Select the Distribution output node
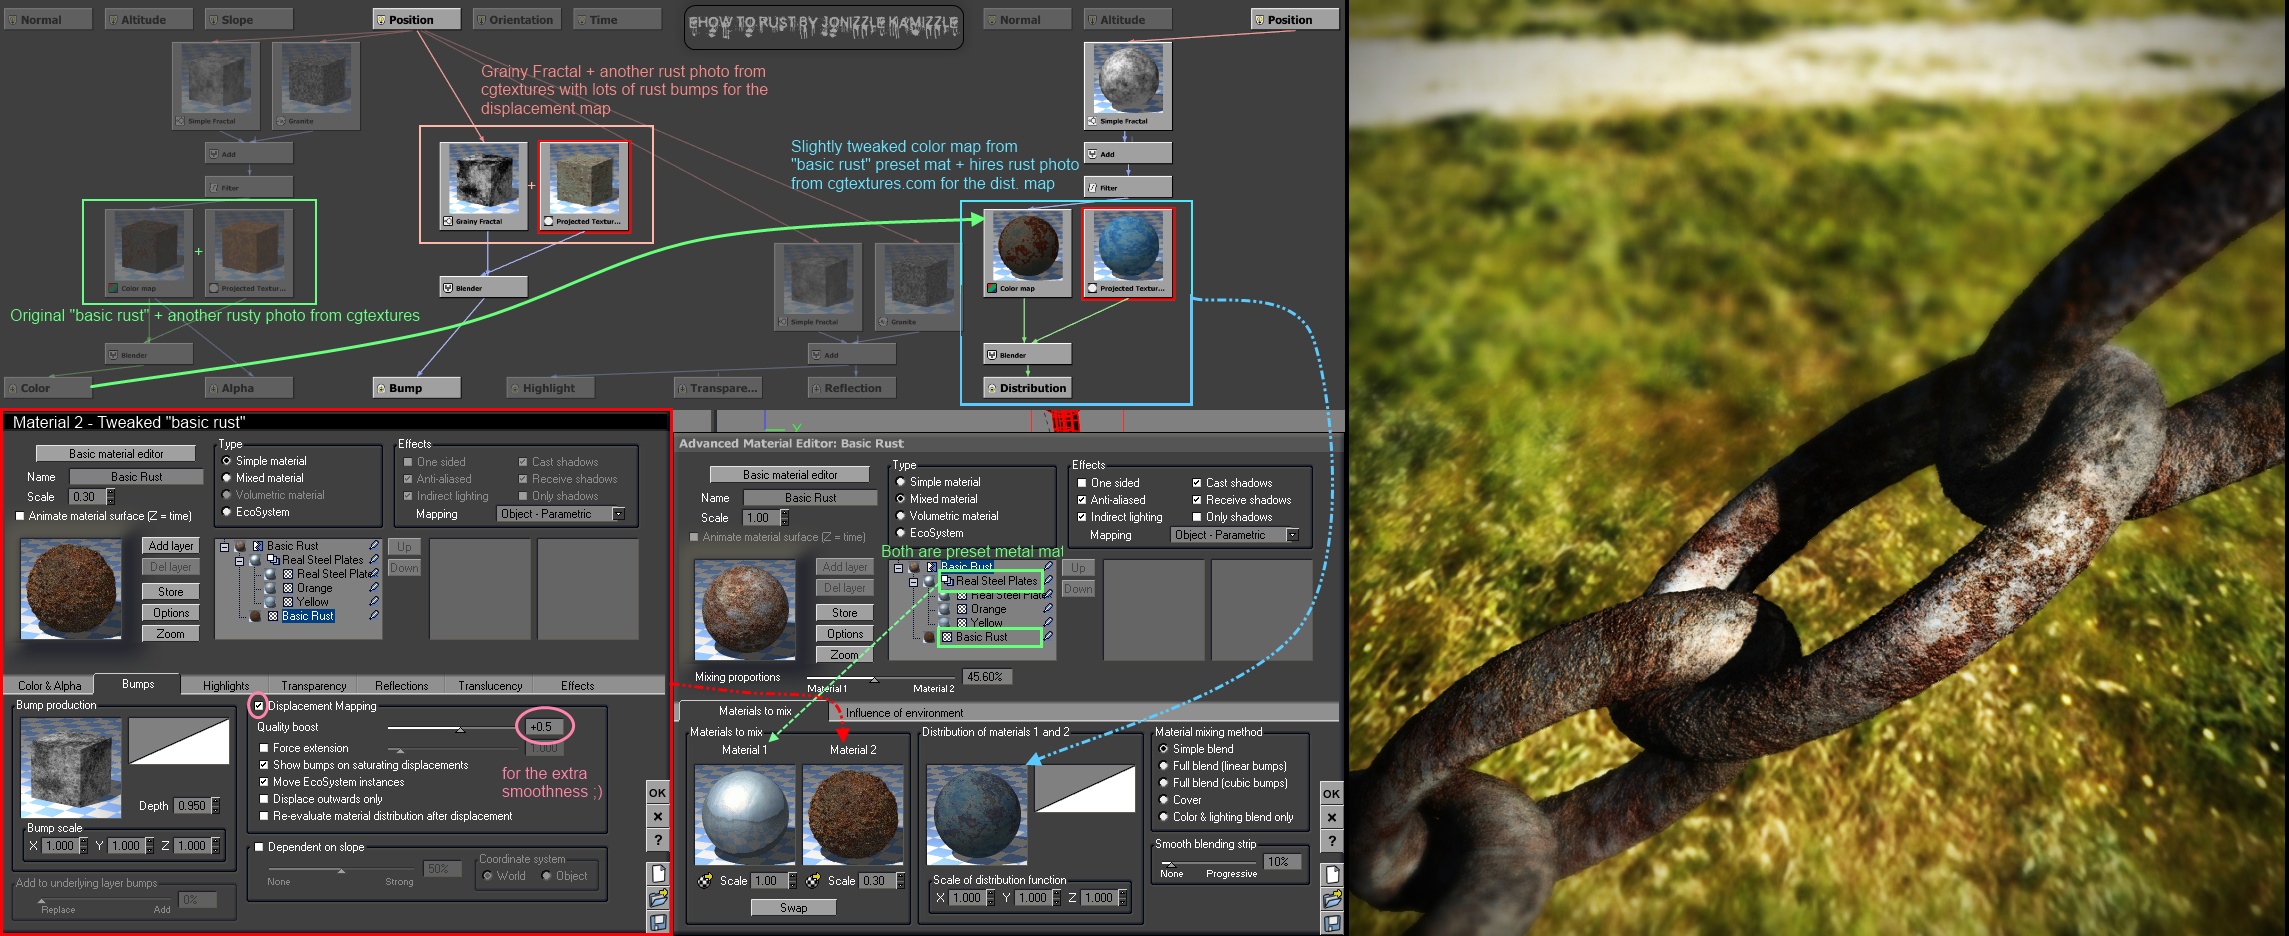2289x936 pixels. pos(1027,388)
